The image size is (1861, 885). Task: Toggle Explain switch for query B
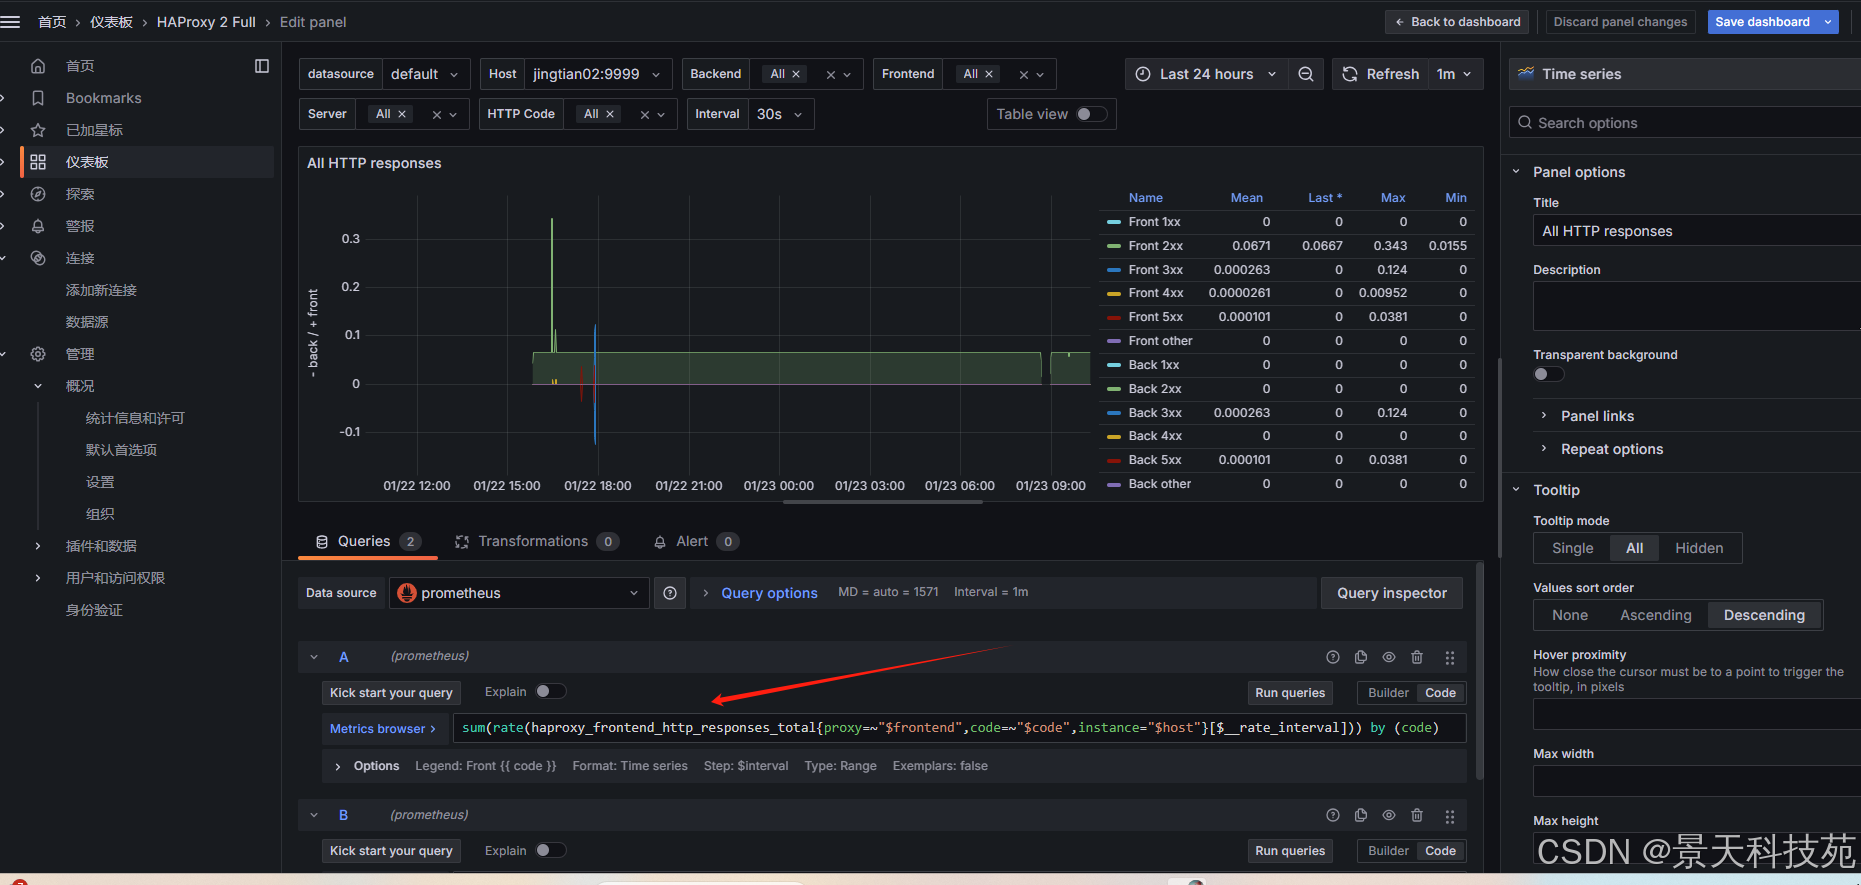coord(551,851)
